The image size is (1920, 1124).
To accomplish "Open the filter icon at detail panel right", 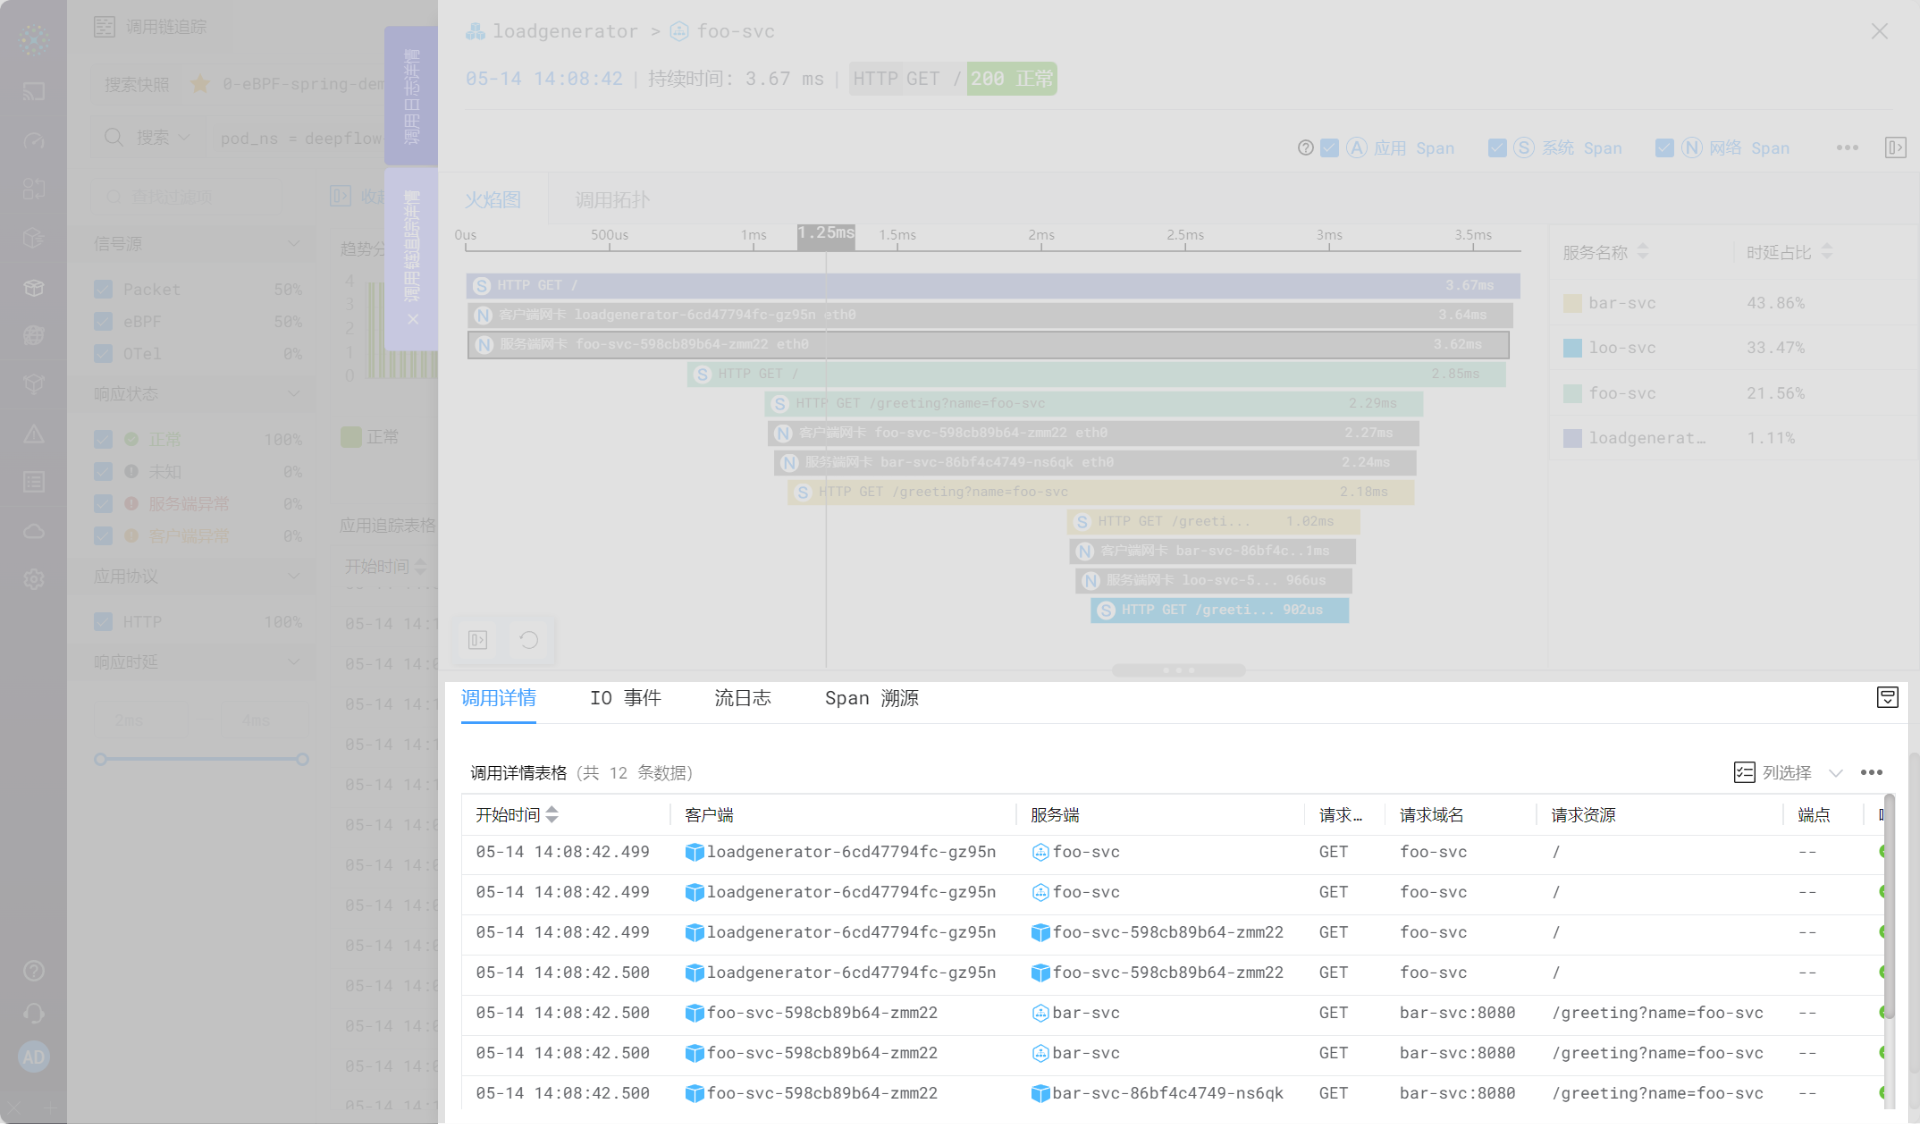I will (x=1887, y=698).
